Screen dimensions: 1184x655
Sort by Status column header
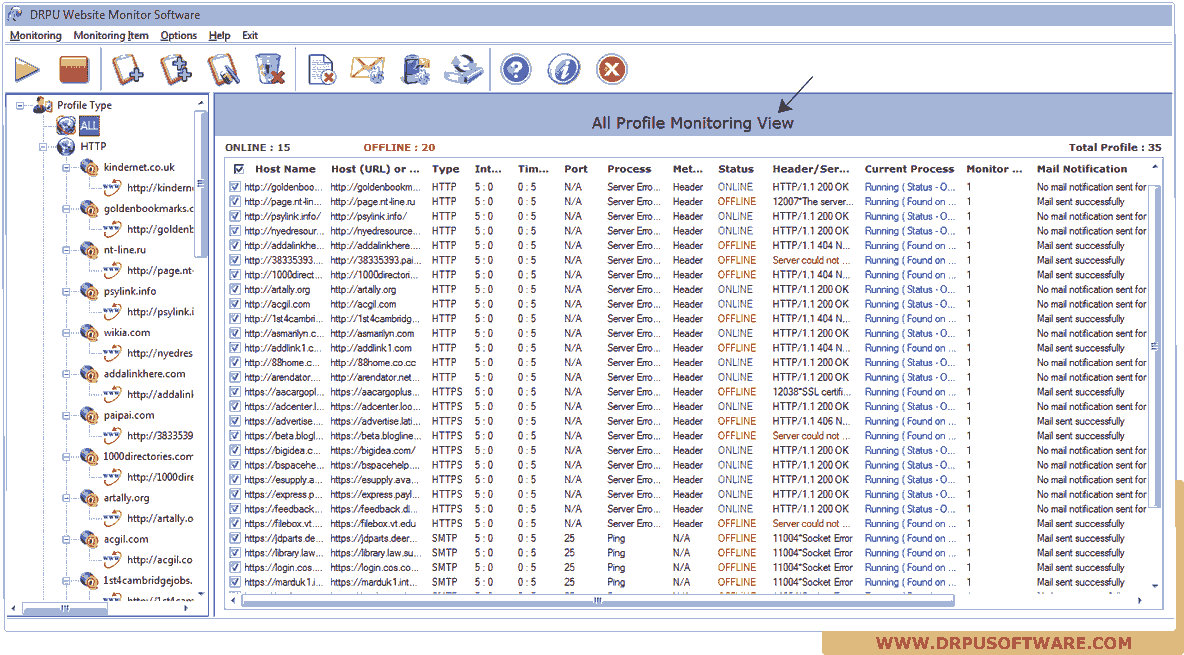(x=735, y=169)
